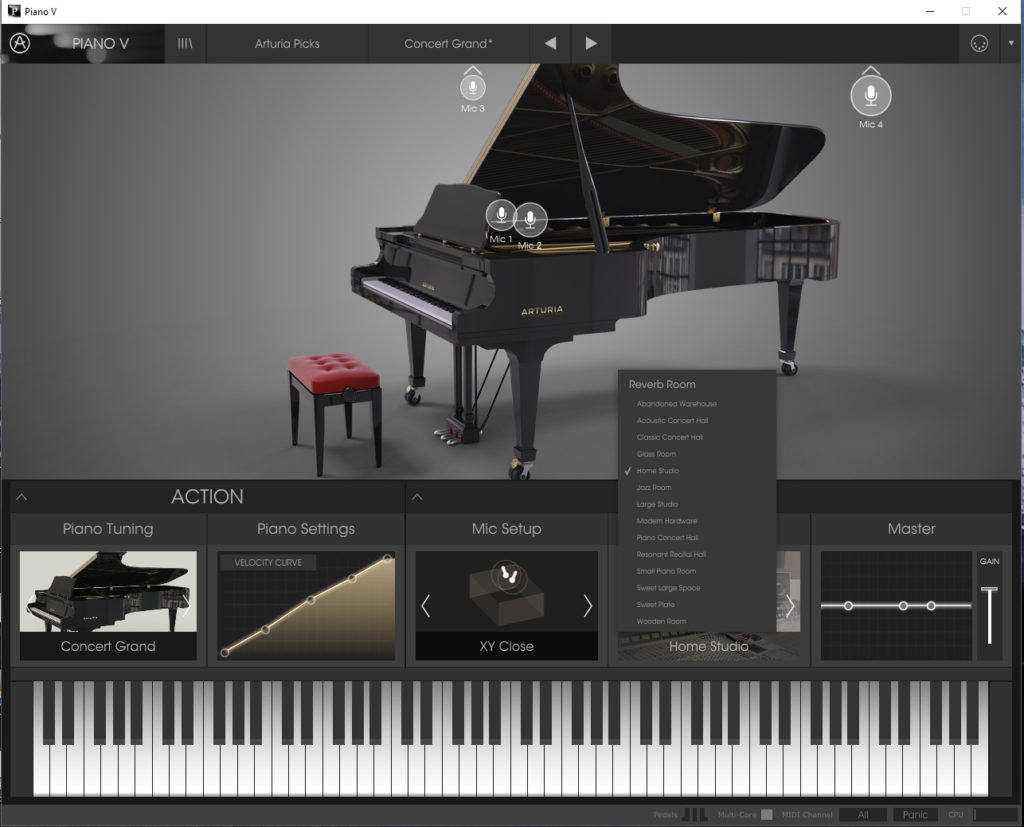The width and height of the screenshot is (1024, 827).
Task: Open the Arturia Picks preset filter
Action: 287,44
